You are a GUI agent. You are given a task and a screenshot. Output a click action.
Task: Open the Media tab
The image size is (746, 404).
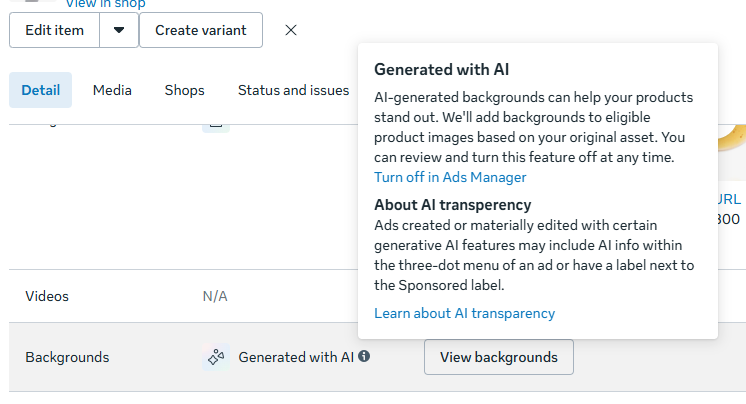point(112,90)
